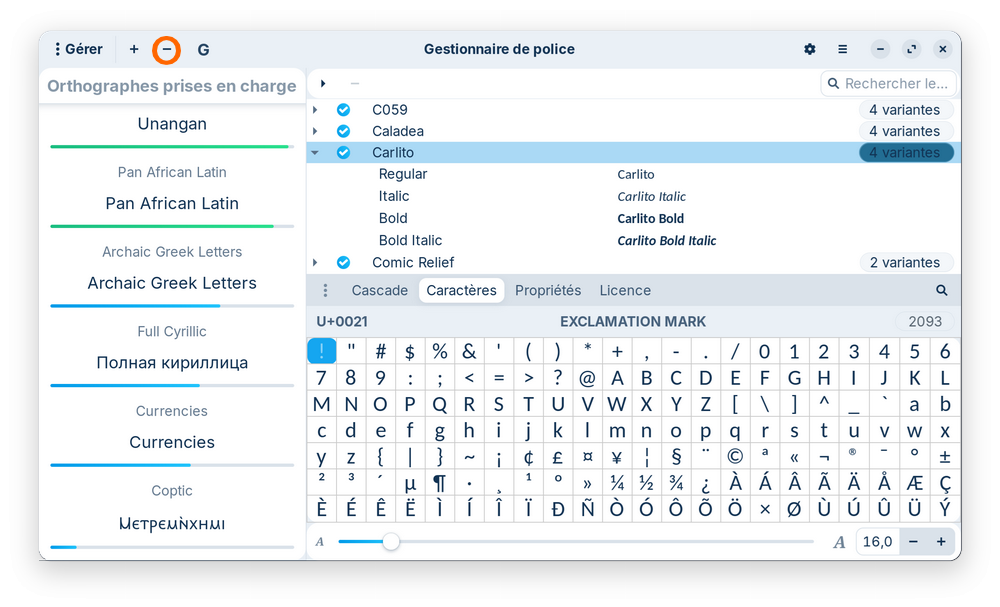The image size is (1000, 607).
Task: Click the Gérer menu button
Action: coord(78,49)
